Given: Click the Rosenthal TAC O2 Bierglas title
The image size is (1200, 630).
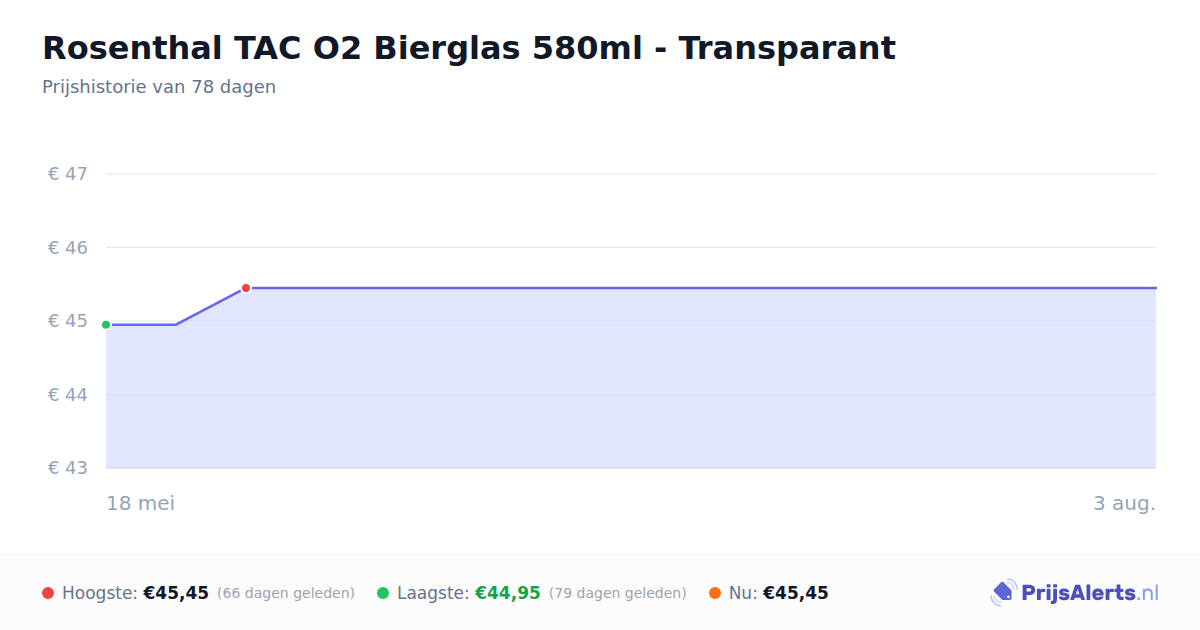Looking at the screenshot, I should 469,48.
